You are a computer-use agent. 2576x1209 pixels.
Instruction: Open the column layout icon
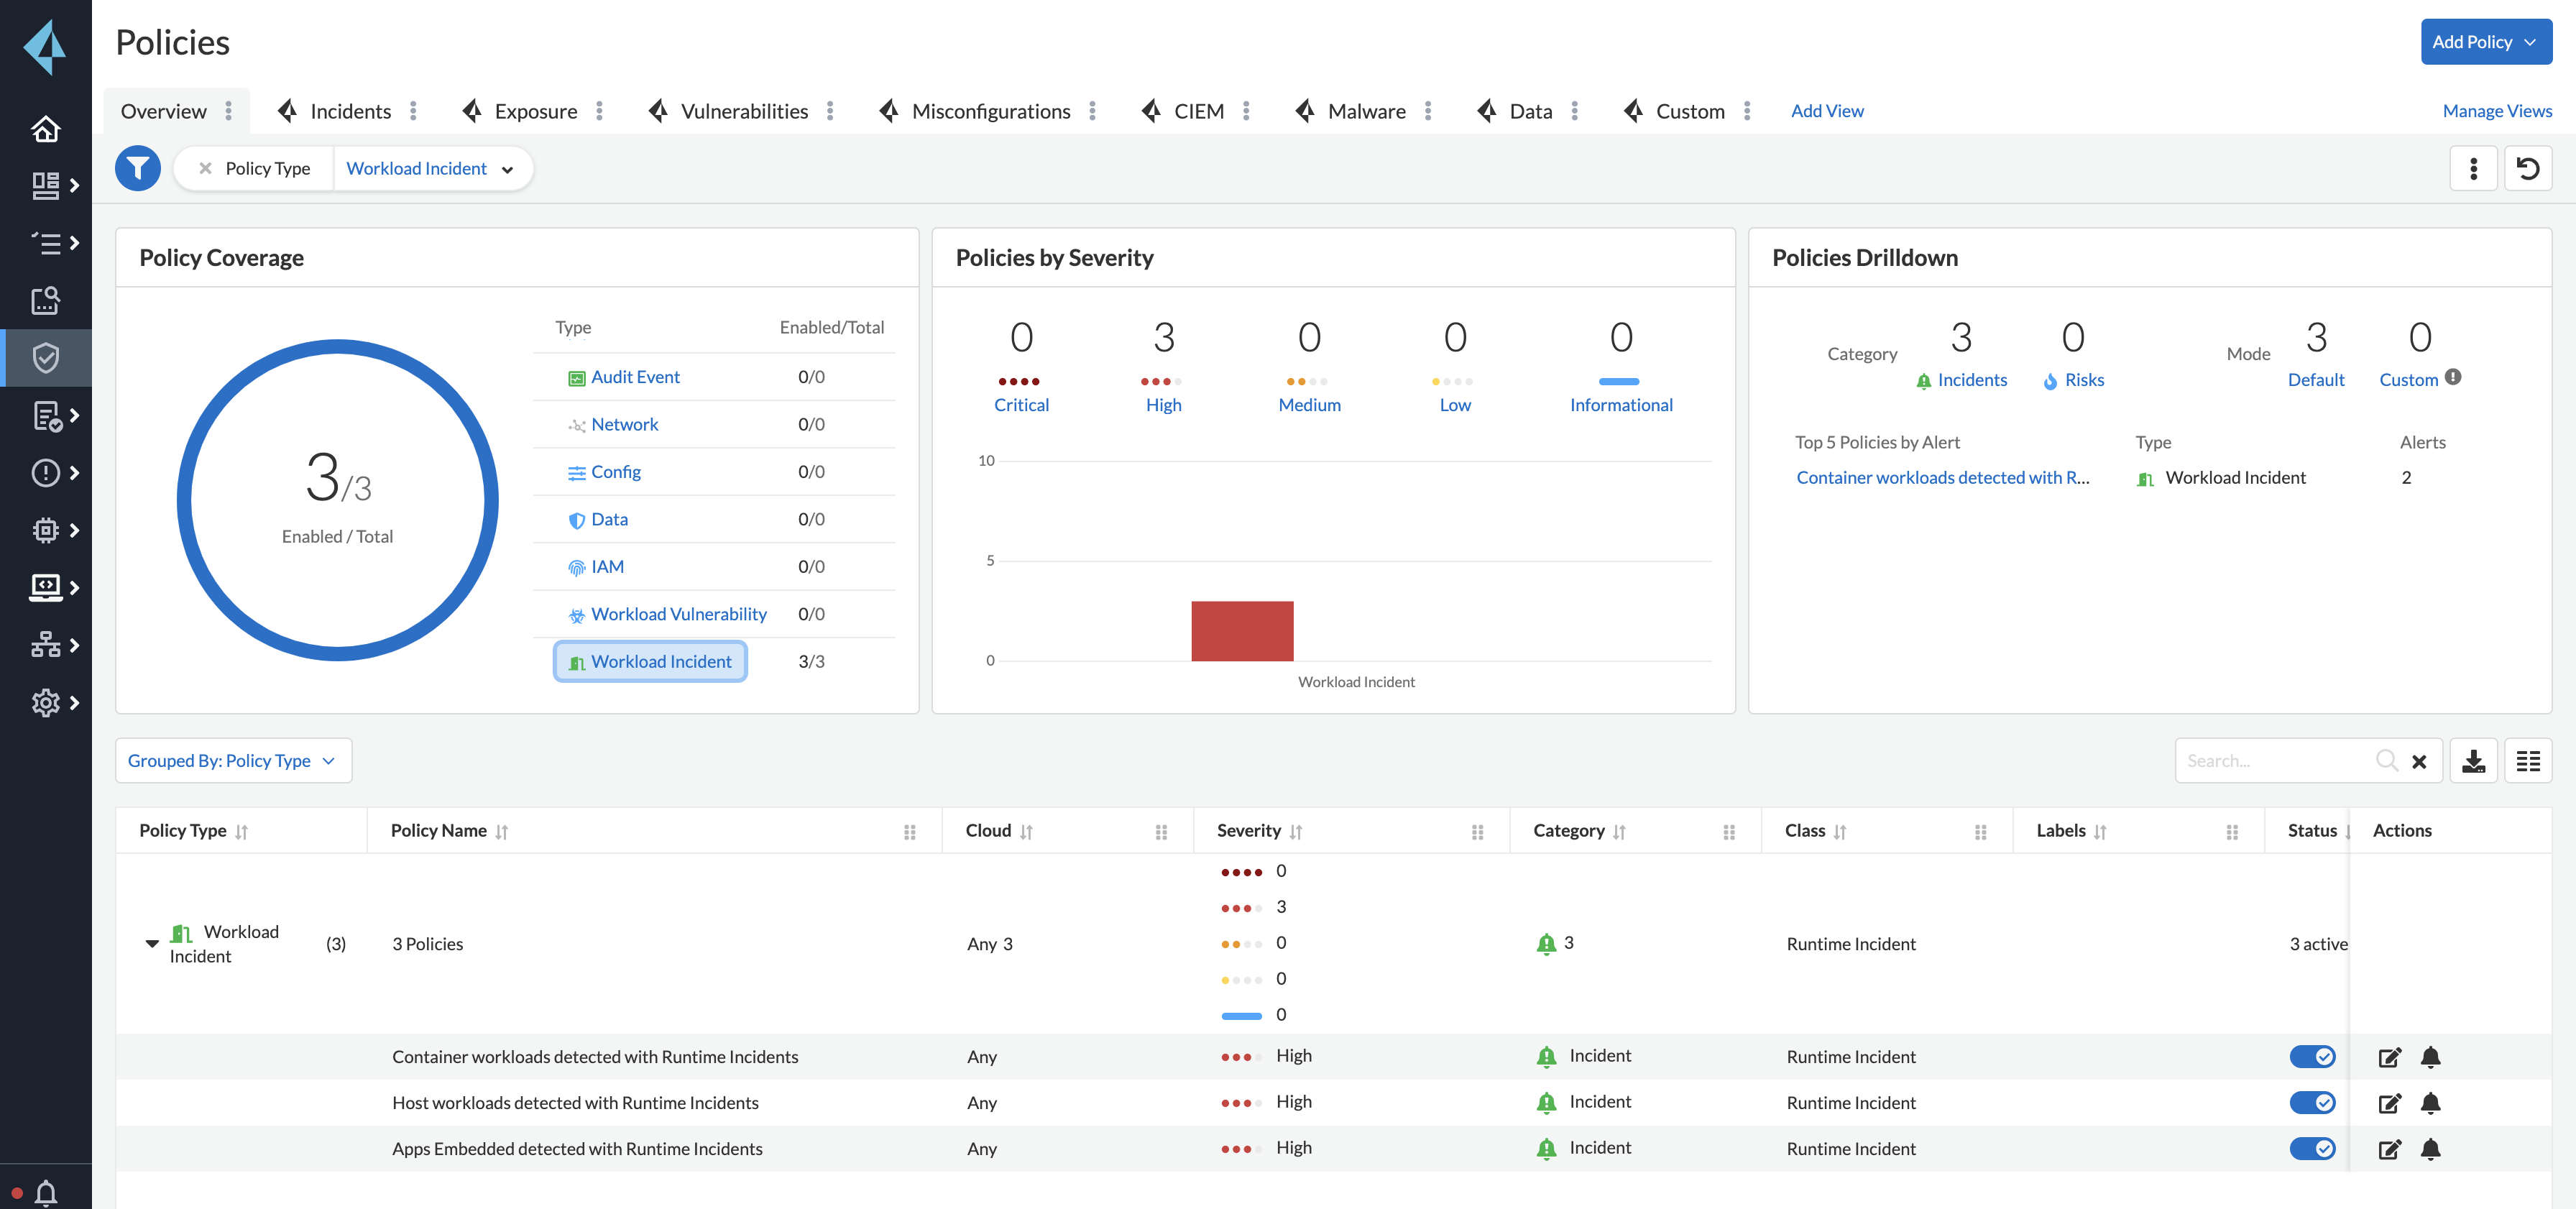(x=2528, y=761)
